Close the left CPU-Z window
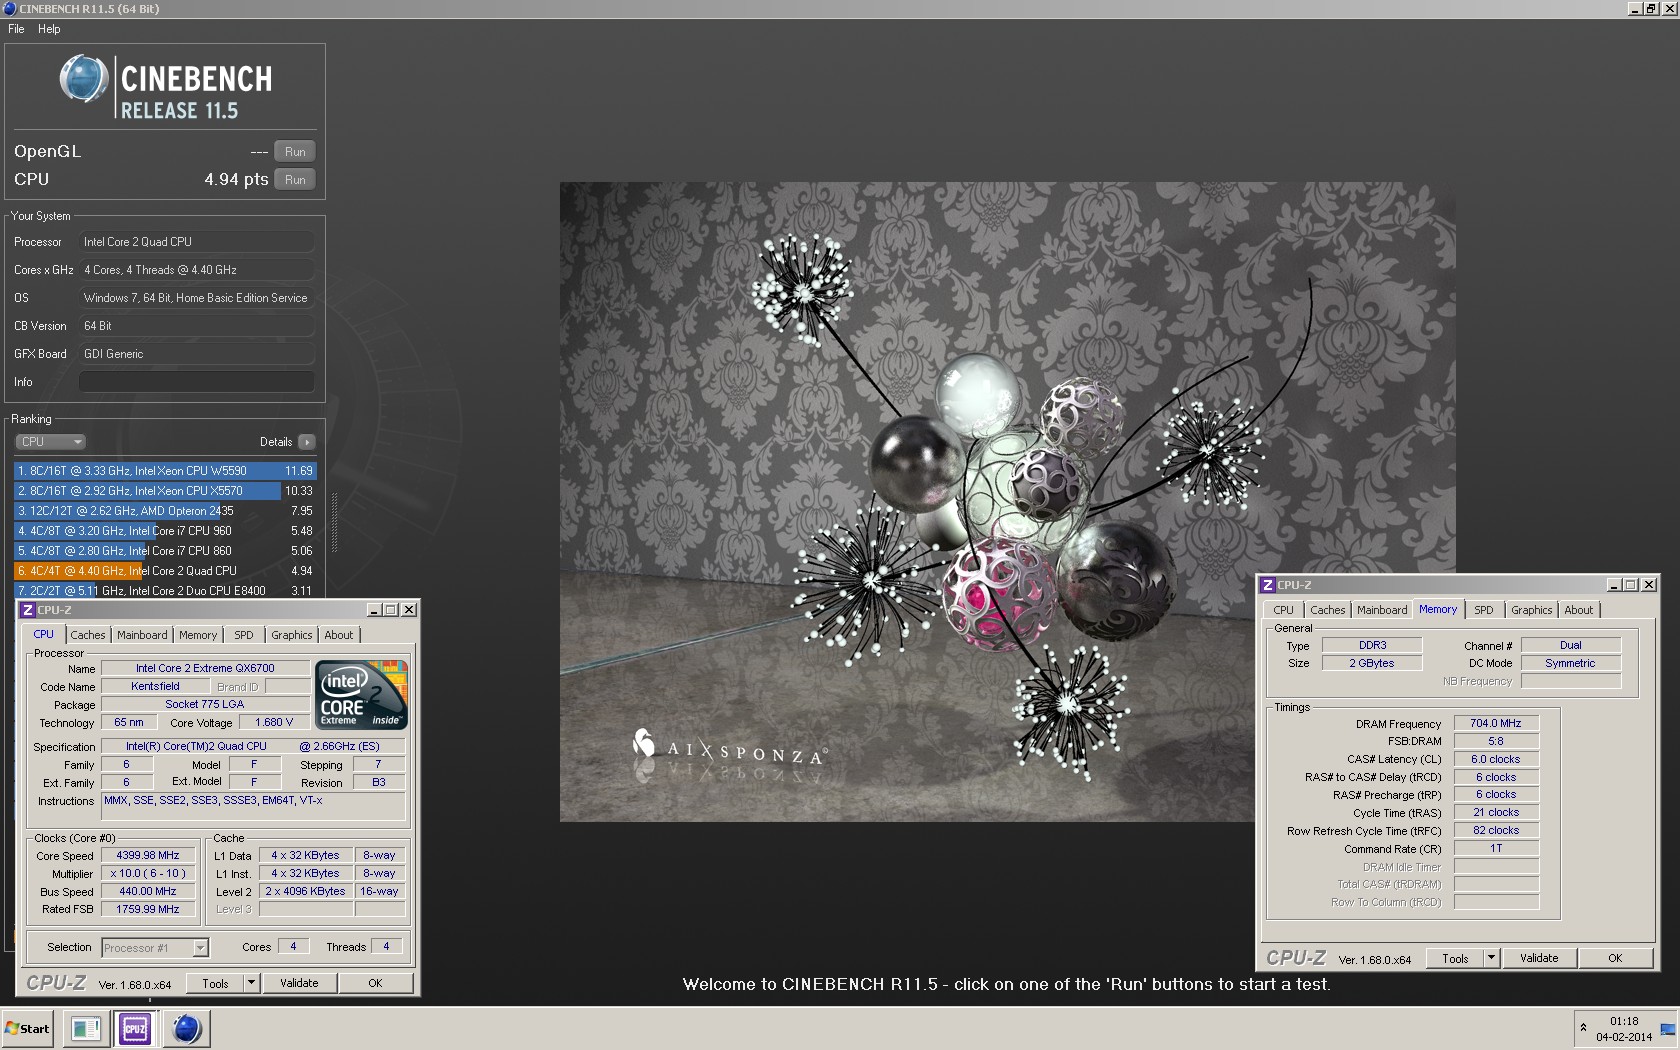 [409, 610]
